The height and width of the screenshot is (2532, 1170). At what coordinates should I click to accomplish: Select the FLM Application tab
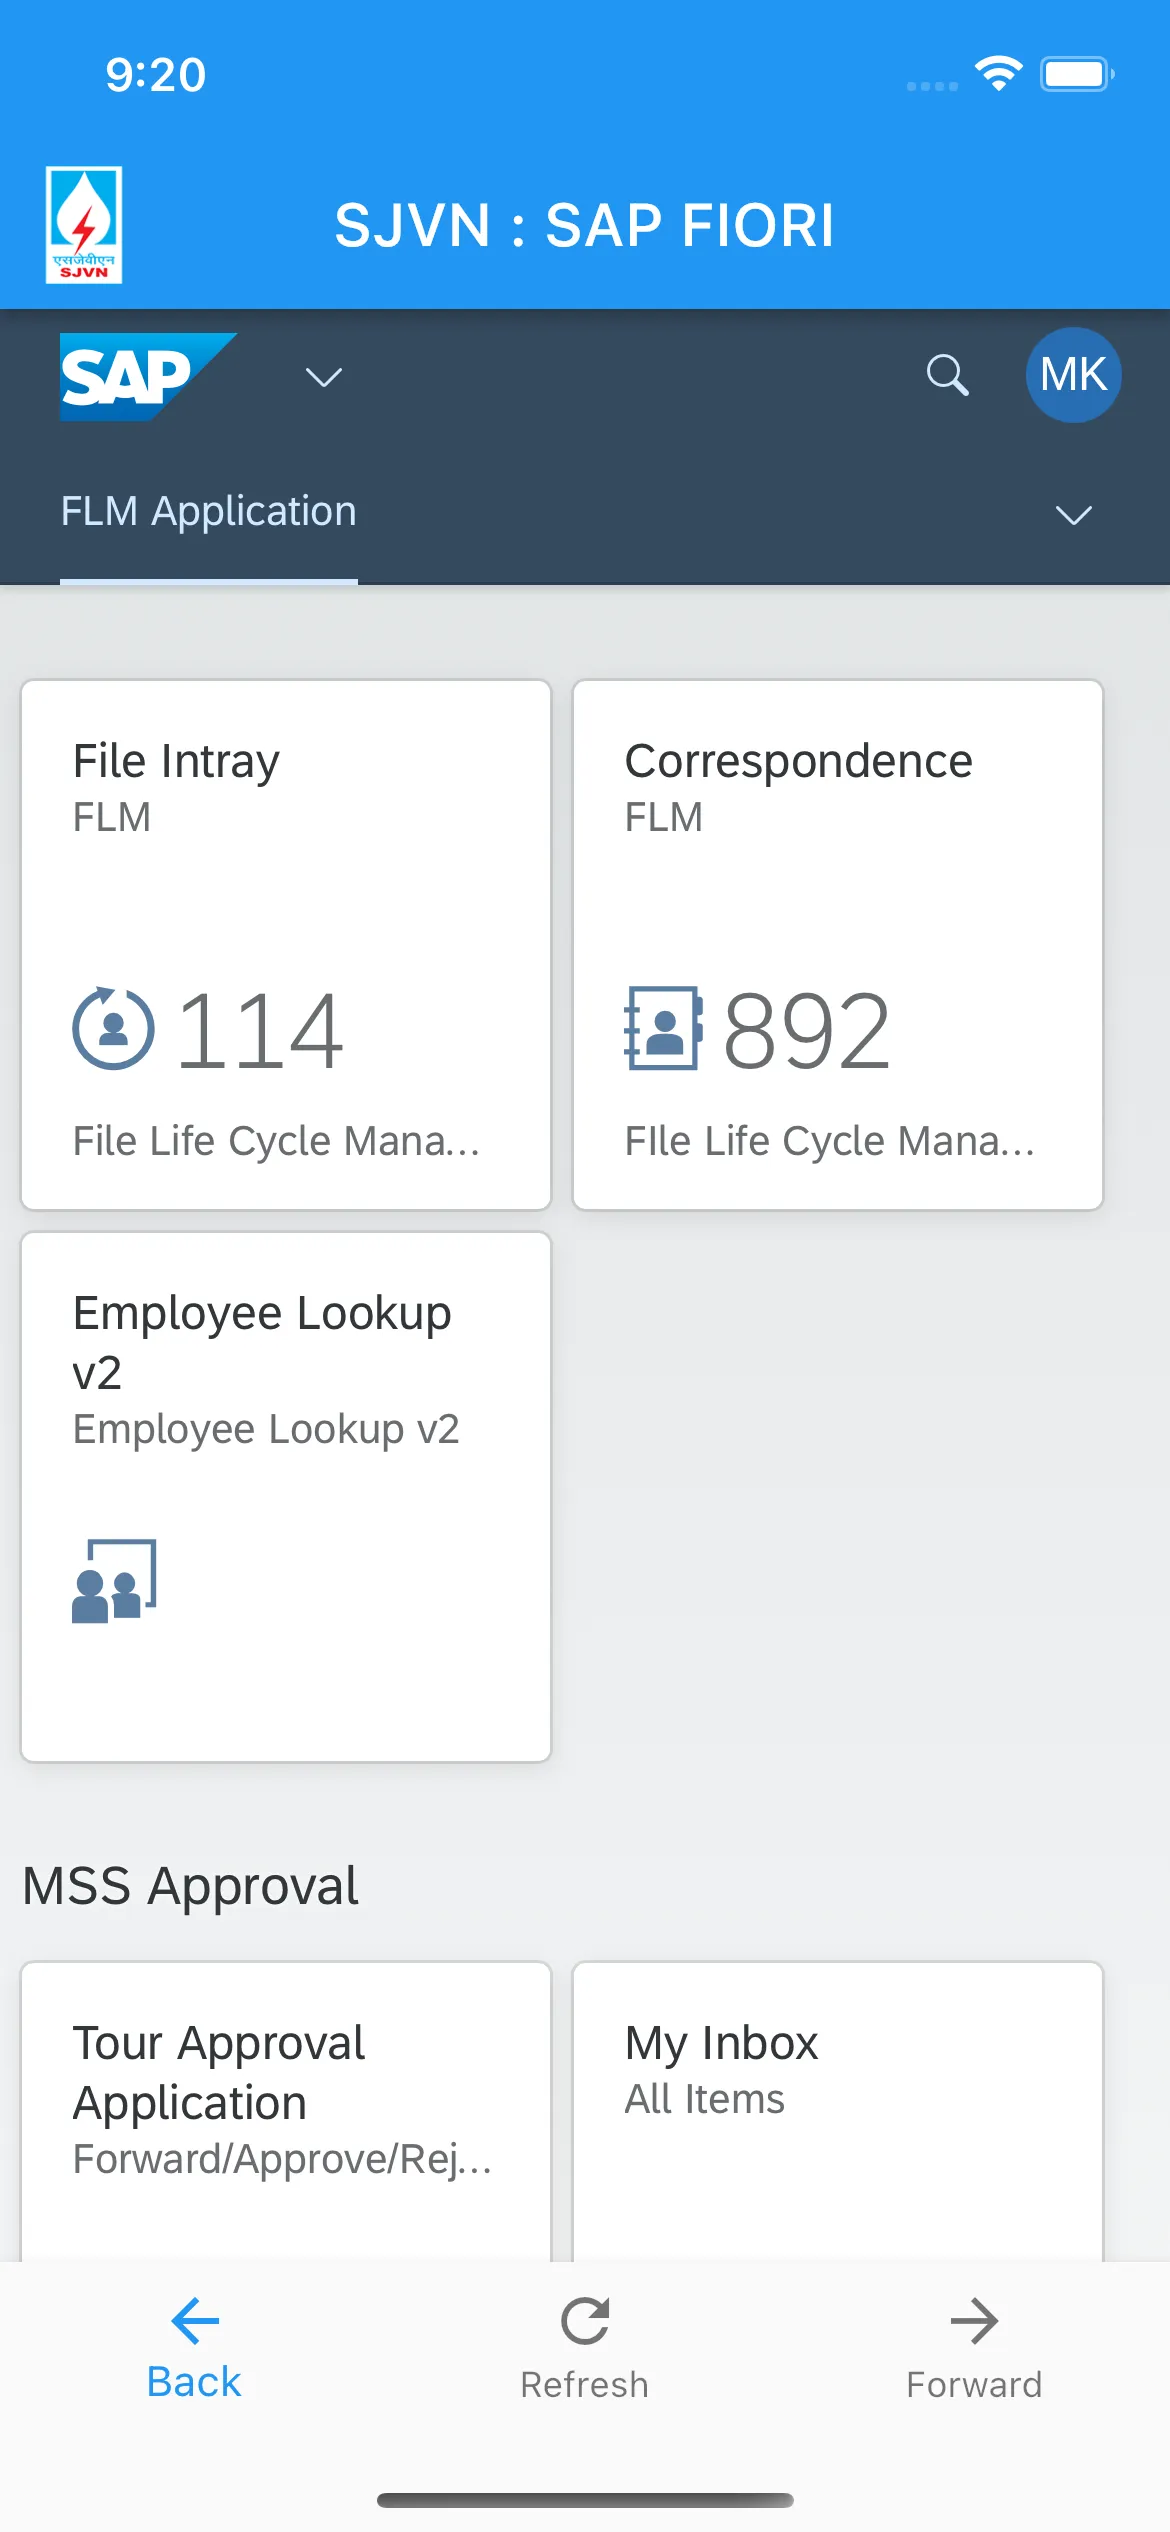[209, 512]
